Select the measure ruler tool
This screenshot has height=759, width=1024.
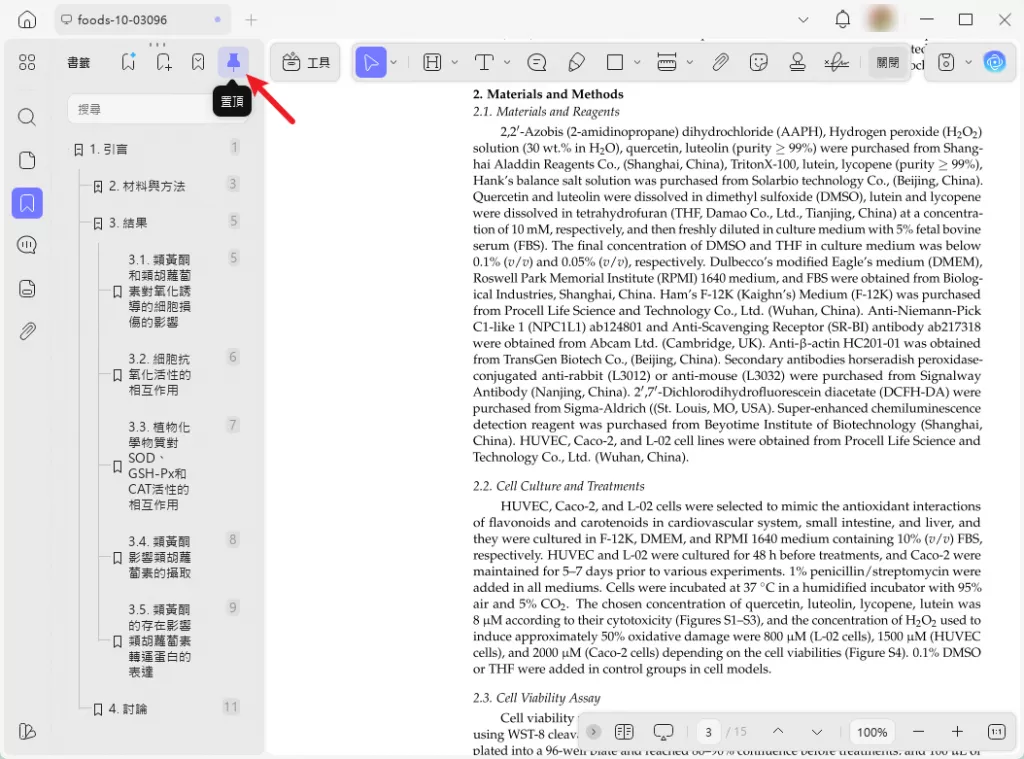click(667, 62)
